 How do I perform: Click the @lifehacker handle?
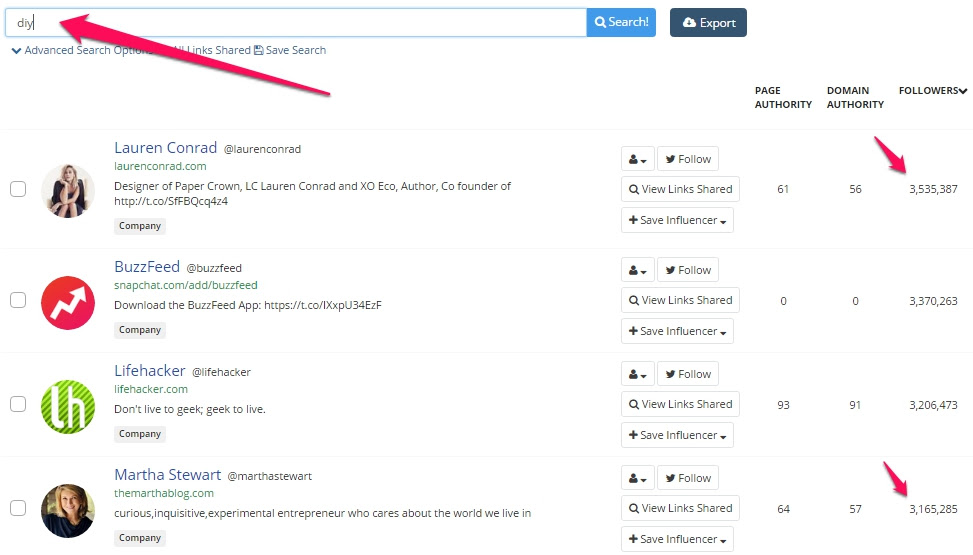pyautogui.click(x=222, y=372)
